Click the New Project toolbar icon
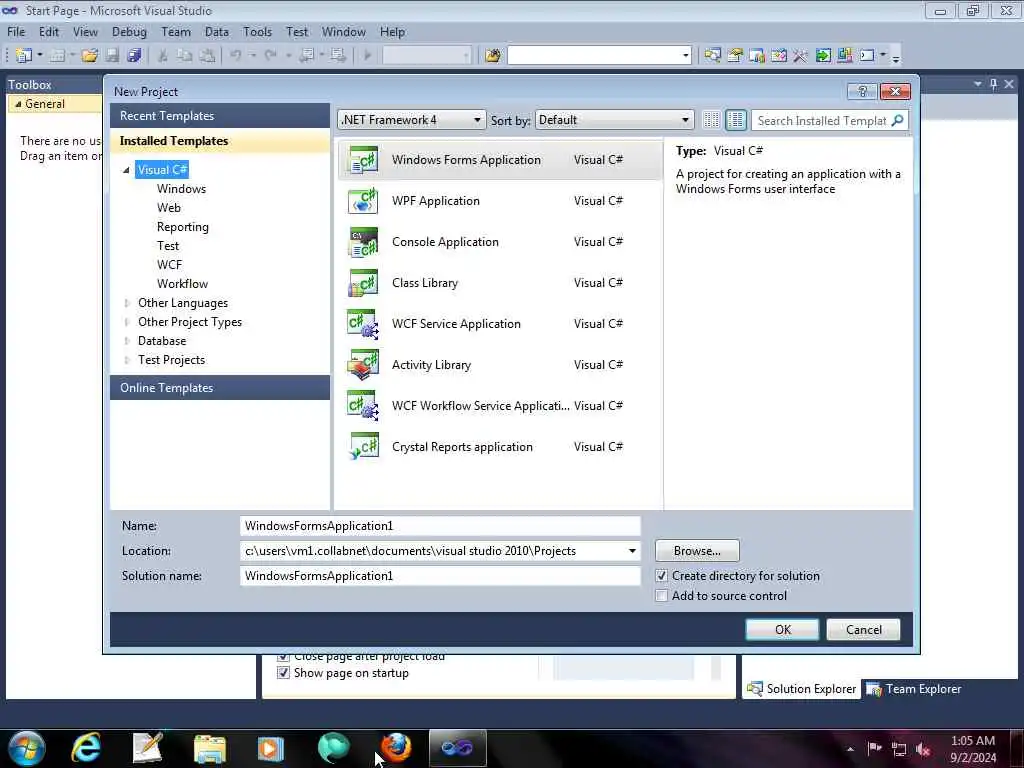The image size is (1024, 768). point(24,56)
